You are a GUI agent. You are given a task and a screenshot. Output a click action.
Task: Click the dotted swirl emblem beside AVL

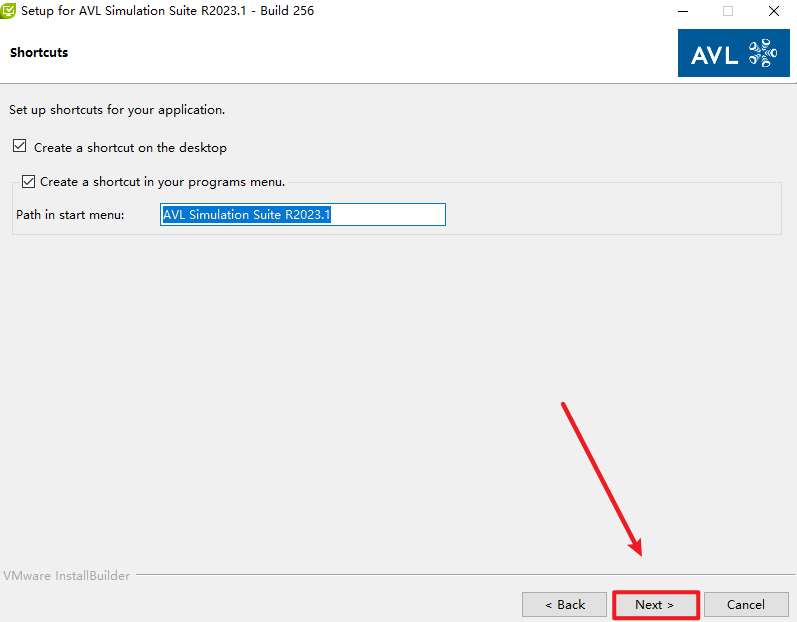coord(763,53)
